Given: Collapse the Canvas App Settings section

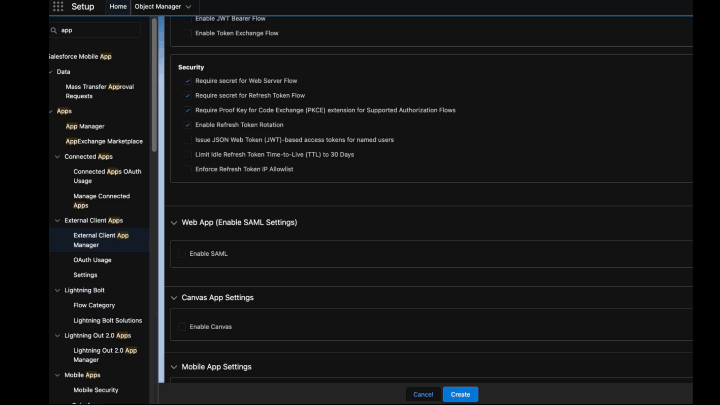Looking at the screenshot, I should 174,298.
